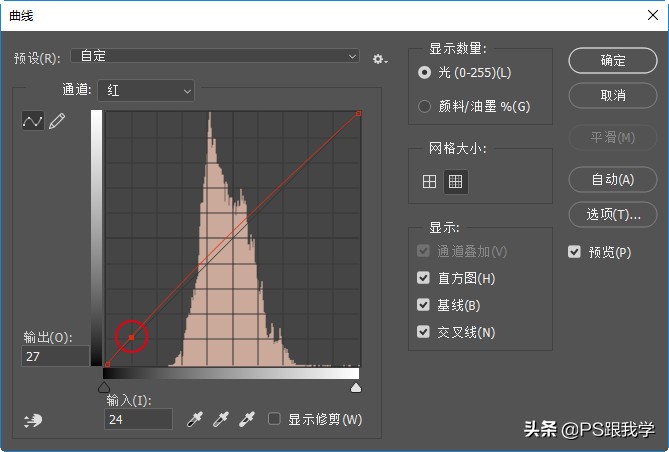Select the curve point editing tool
The image size is (669, 452).
[x=33, y=121]
